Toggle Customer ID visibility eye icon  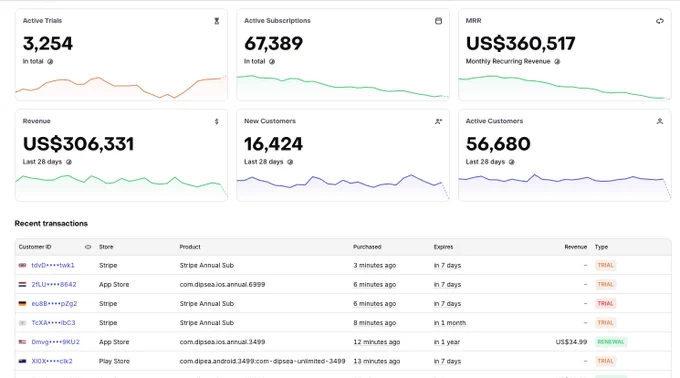click(88, 247)
